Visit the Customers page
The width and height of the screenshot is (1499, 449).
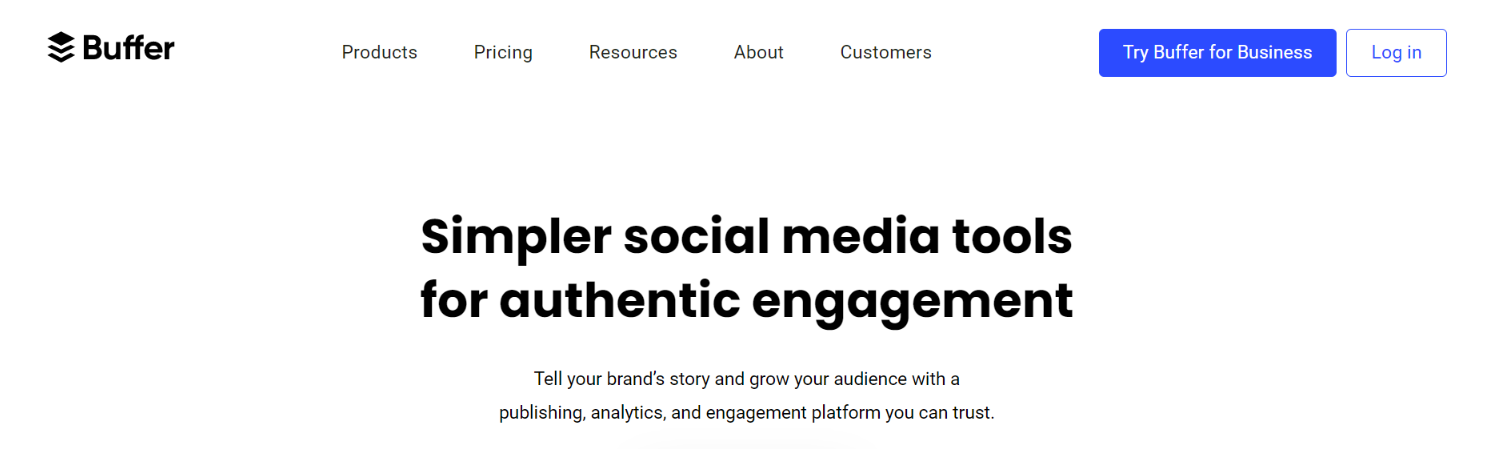(x=886, y=52)
